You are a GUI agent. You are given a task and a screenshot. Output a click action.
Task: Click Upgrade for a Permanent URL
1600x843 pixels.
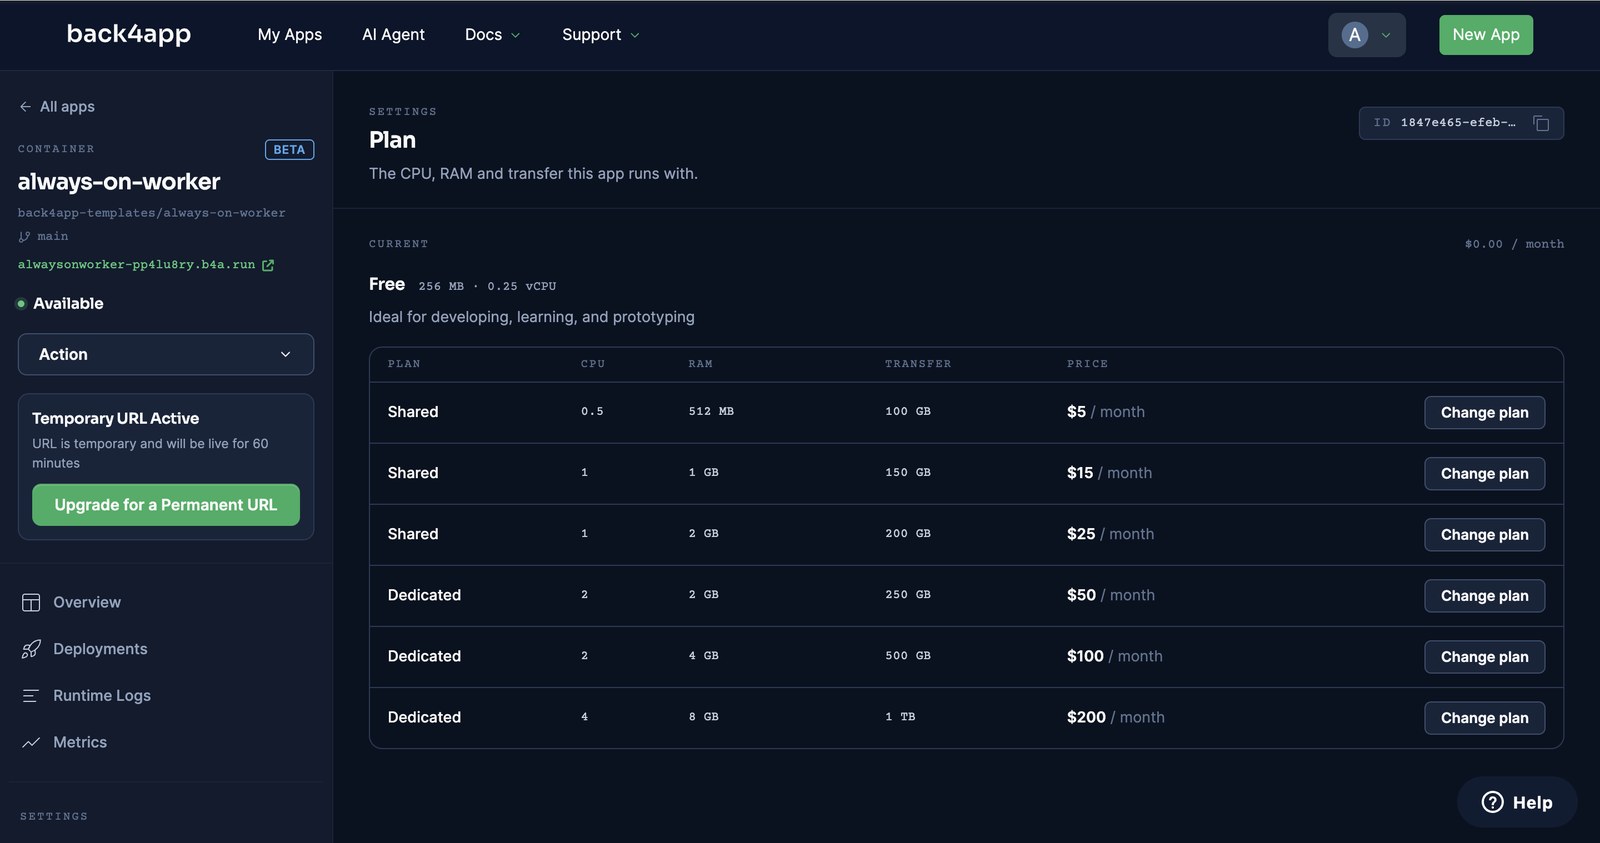pyautogui.click(x=166, y=505)
